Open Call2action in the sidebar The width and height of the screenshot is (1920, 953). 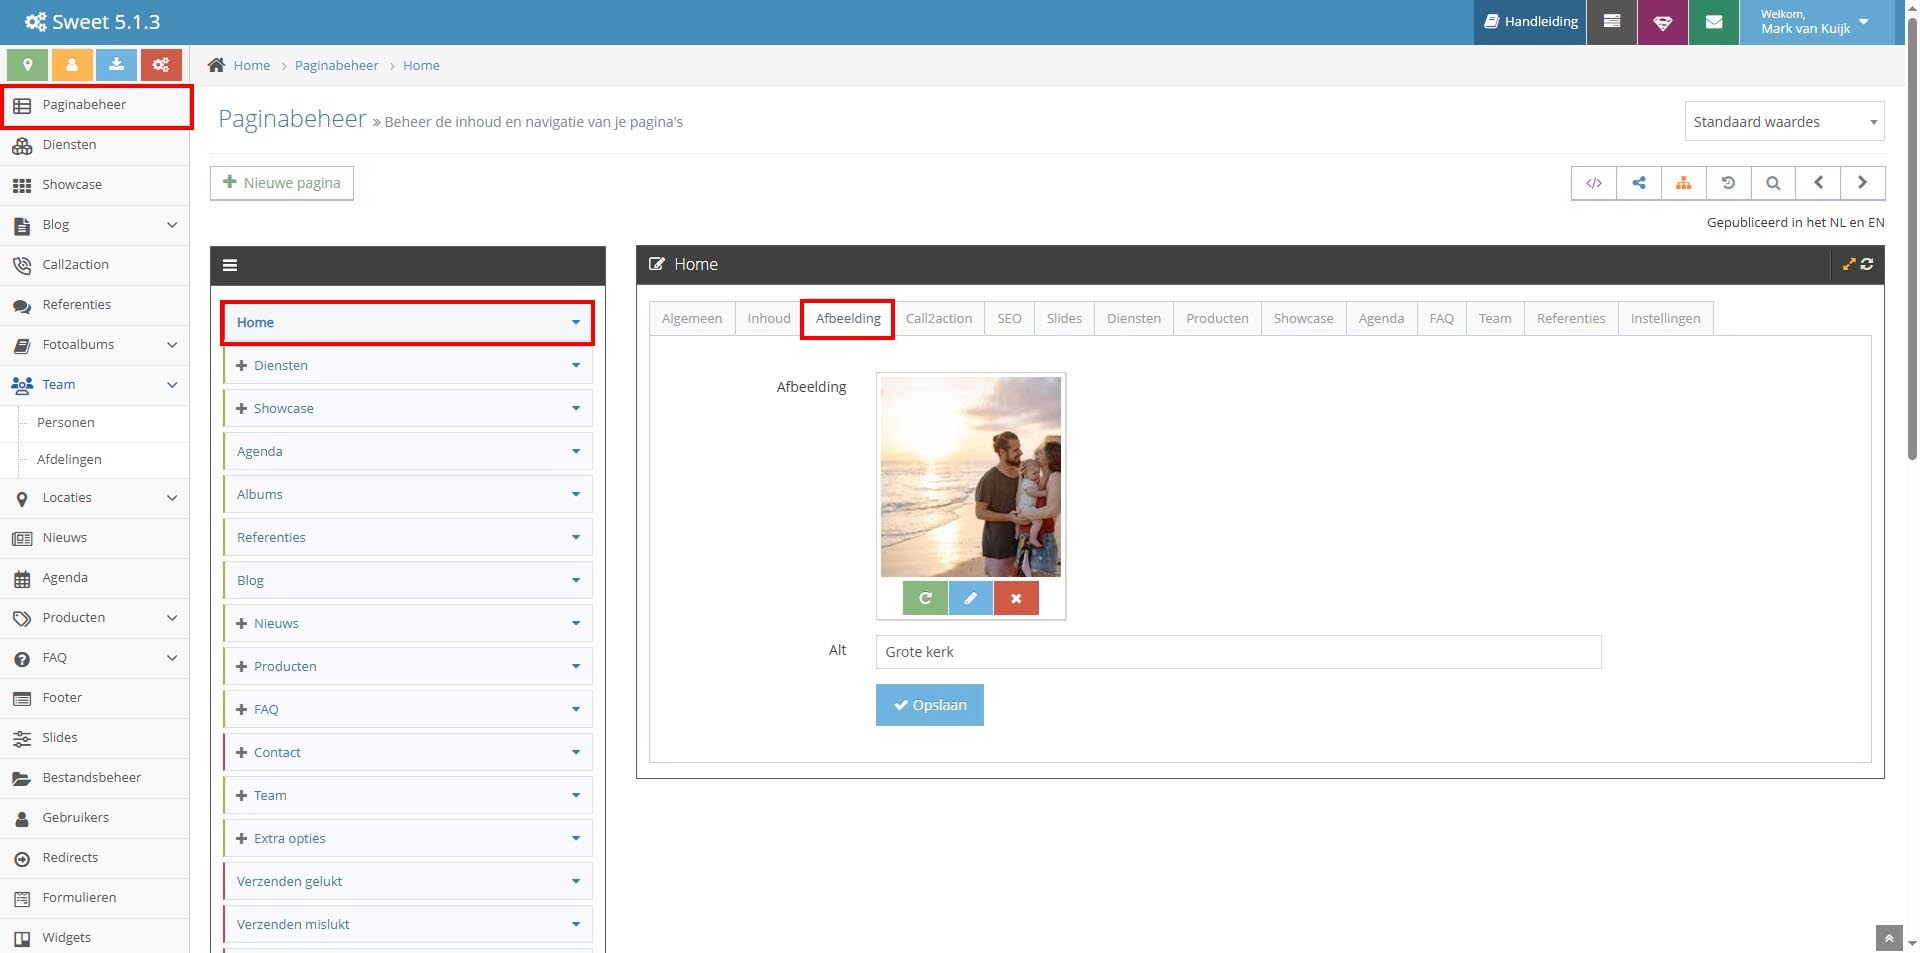[95, 265]
